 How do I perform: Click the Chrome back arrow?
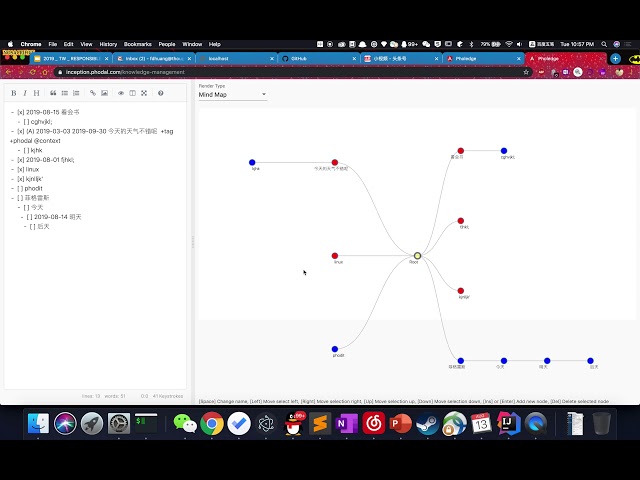point(9,72)
